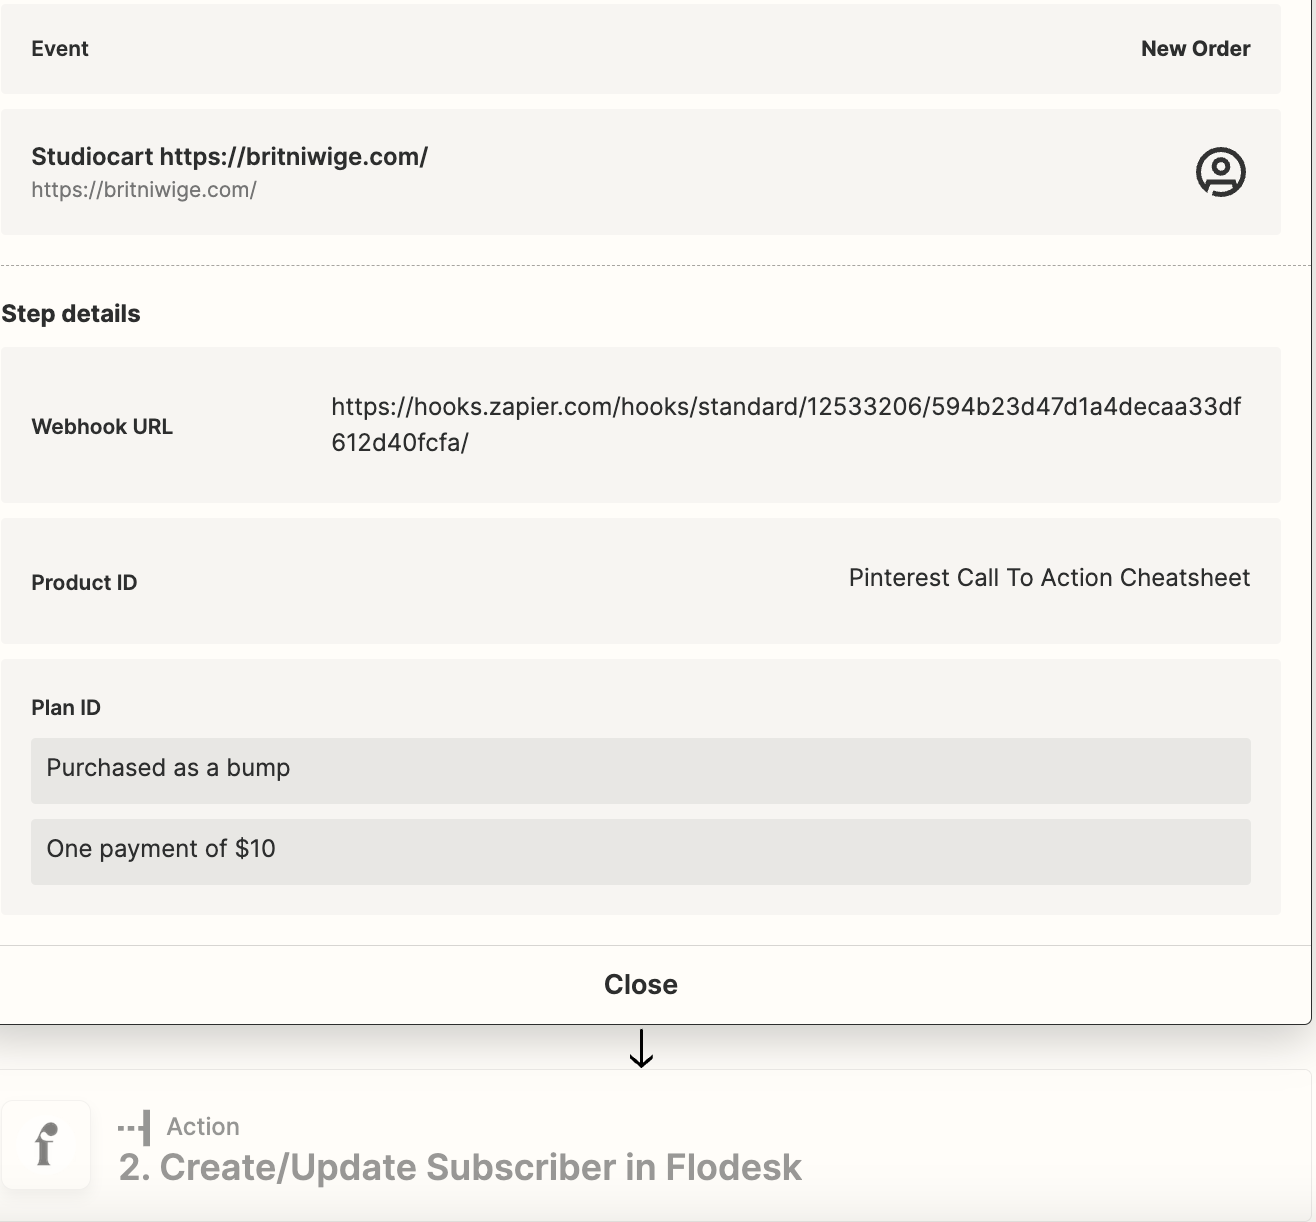1316x1222 pixels.
Task: Click the https://britniwige.com/ subtitle link
Action: coord(144,190)
